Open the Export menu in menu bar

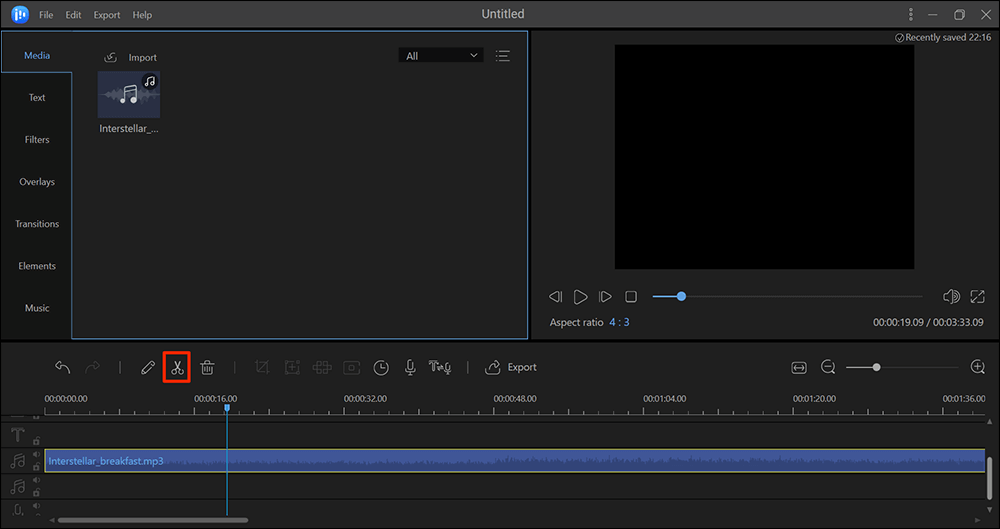(x=106, y=15)
